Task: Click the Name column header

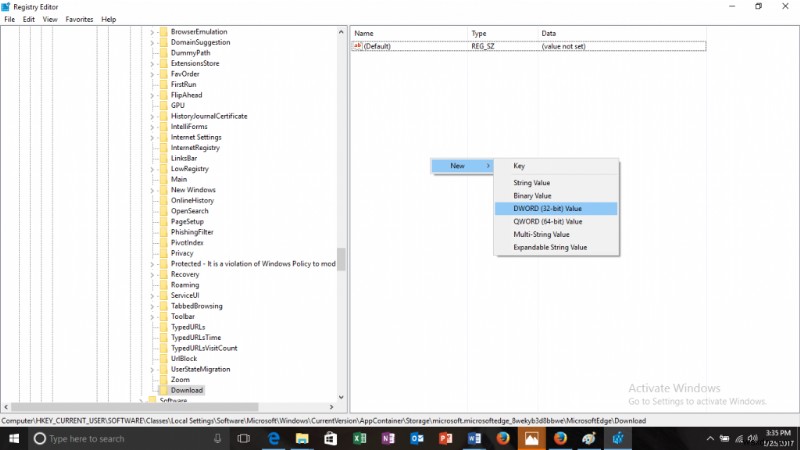Action: coord(409,33)
